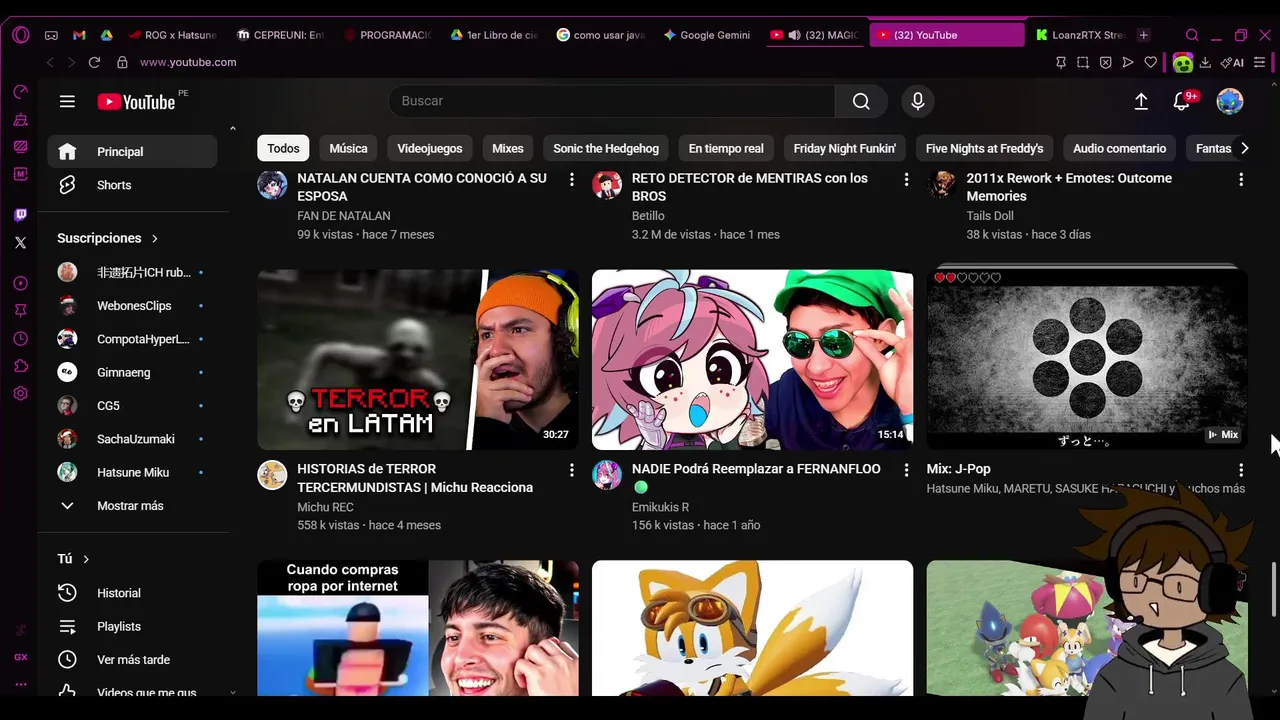Open Easy Setup lines icon

click(x=1260, y=62)
